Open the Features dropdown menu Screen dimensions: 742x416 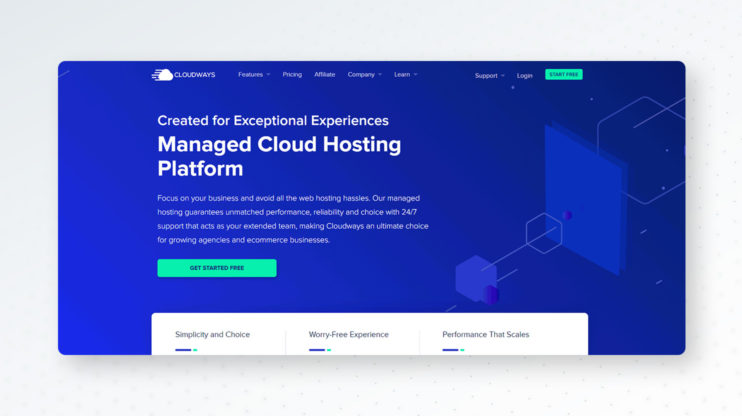tap(254, 75)
